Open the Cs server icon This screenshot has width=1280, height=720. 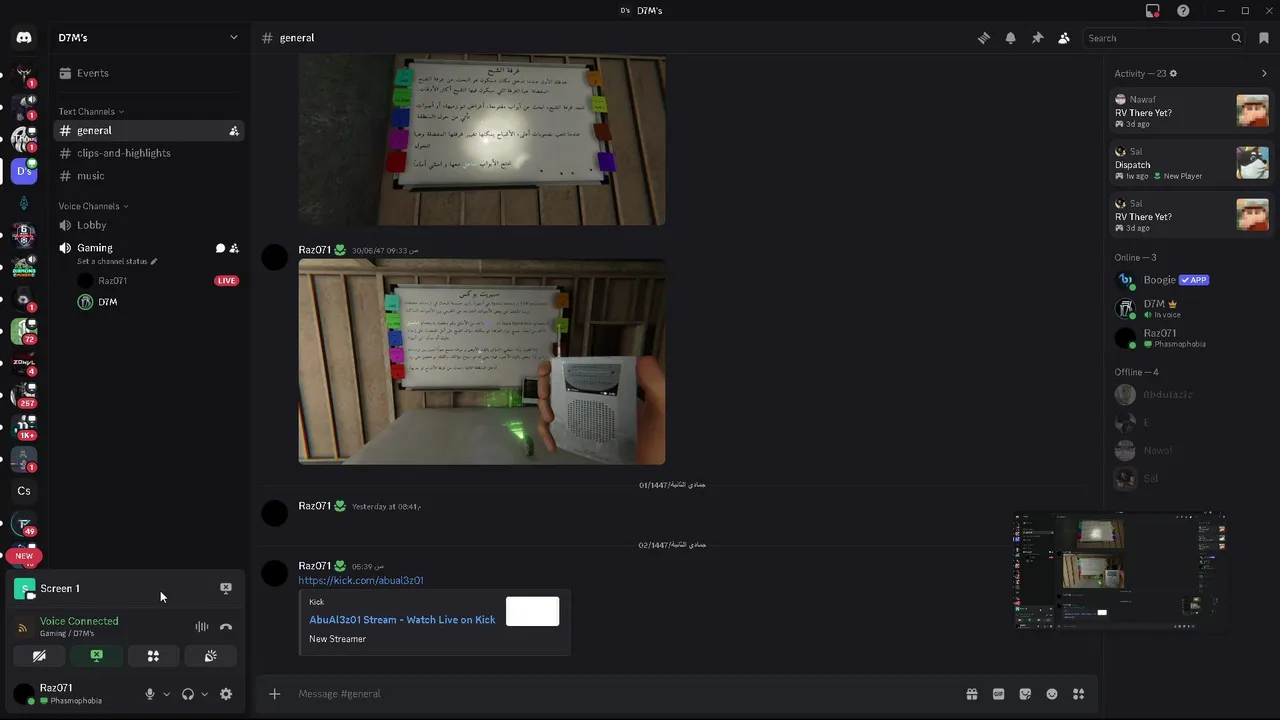[24, 491]
